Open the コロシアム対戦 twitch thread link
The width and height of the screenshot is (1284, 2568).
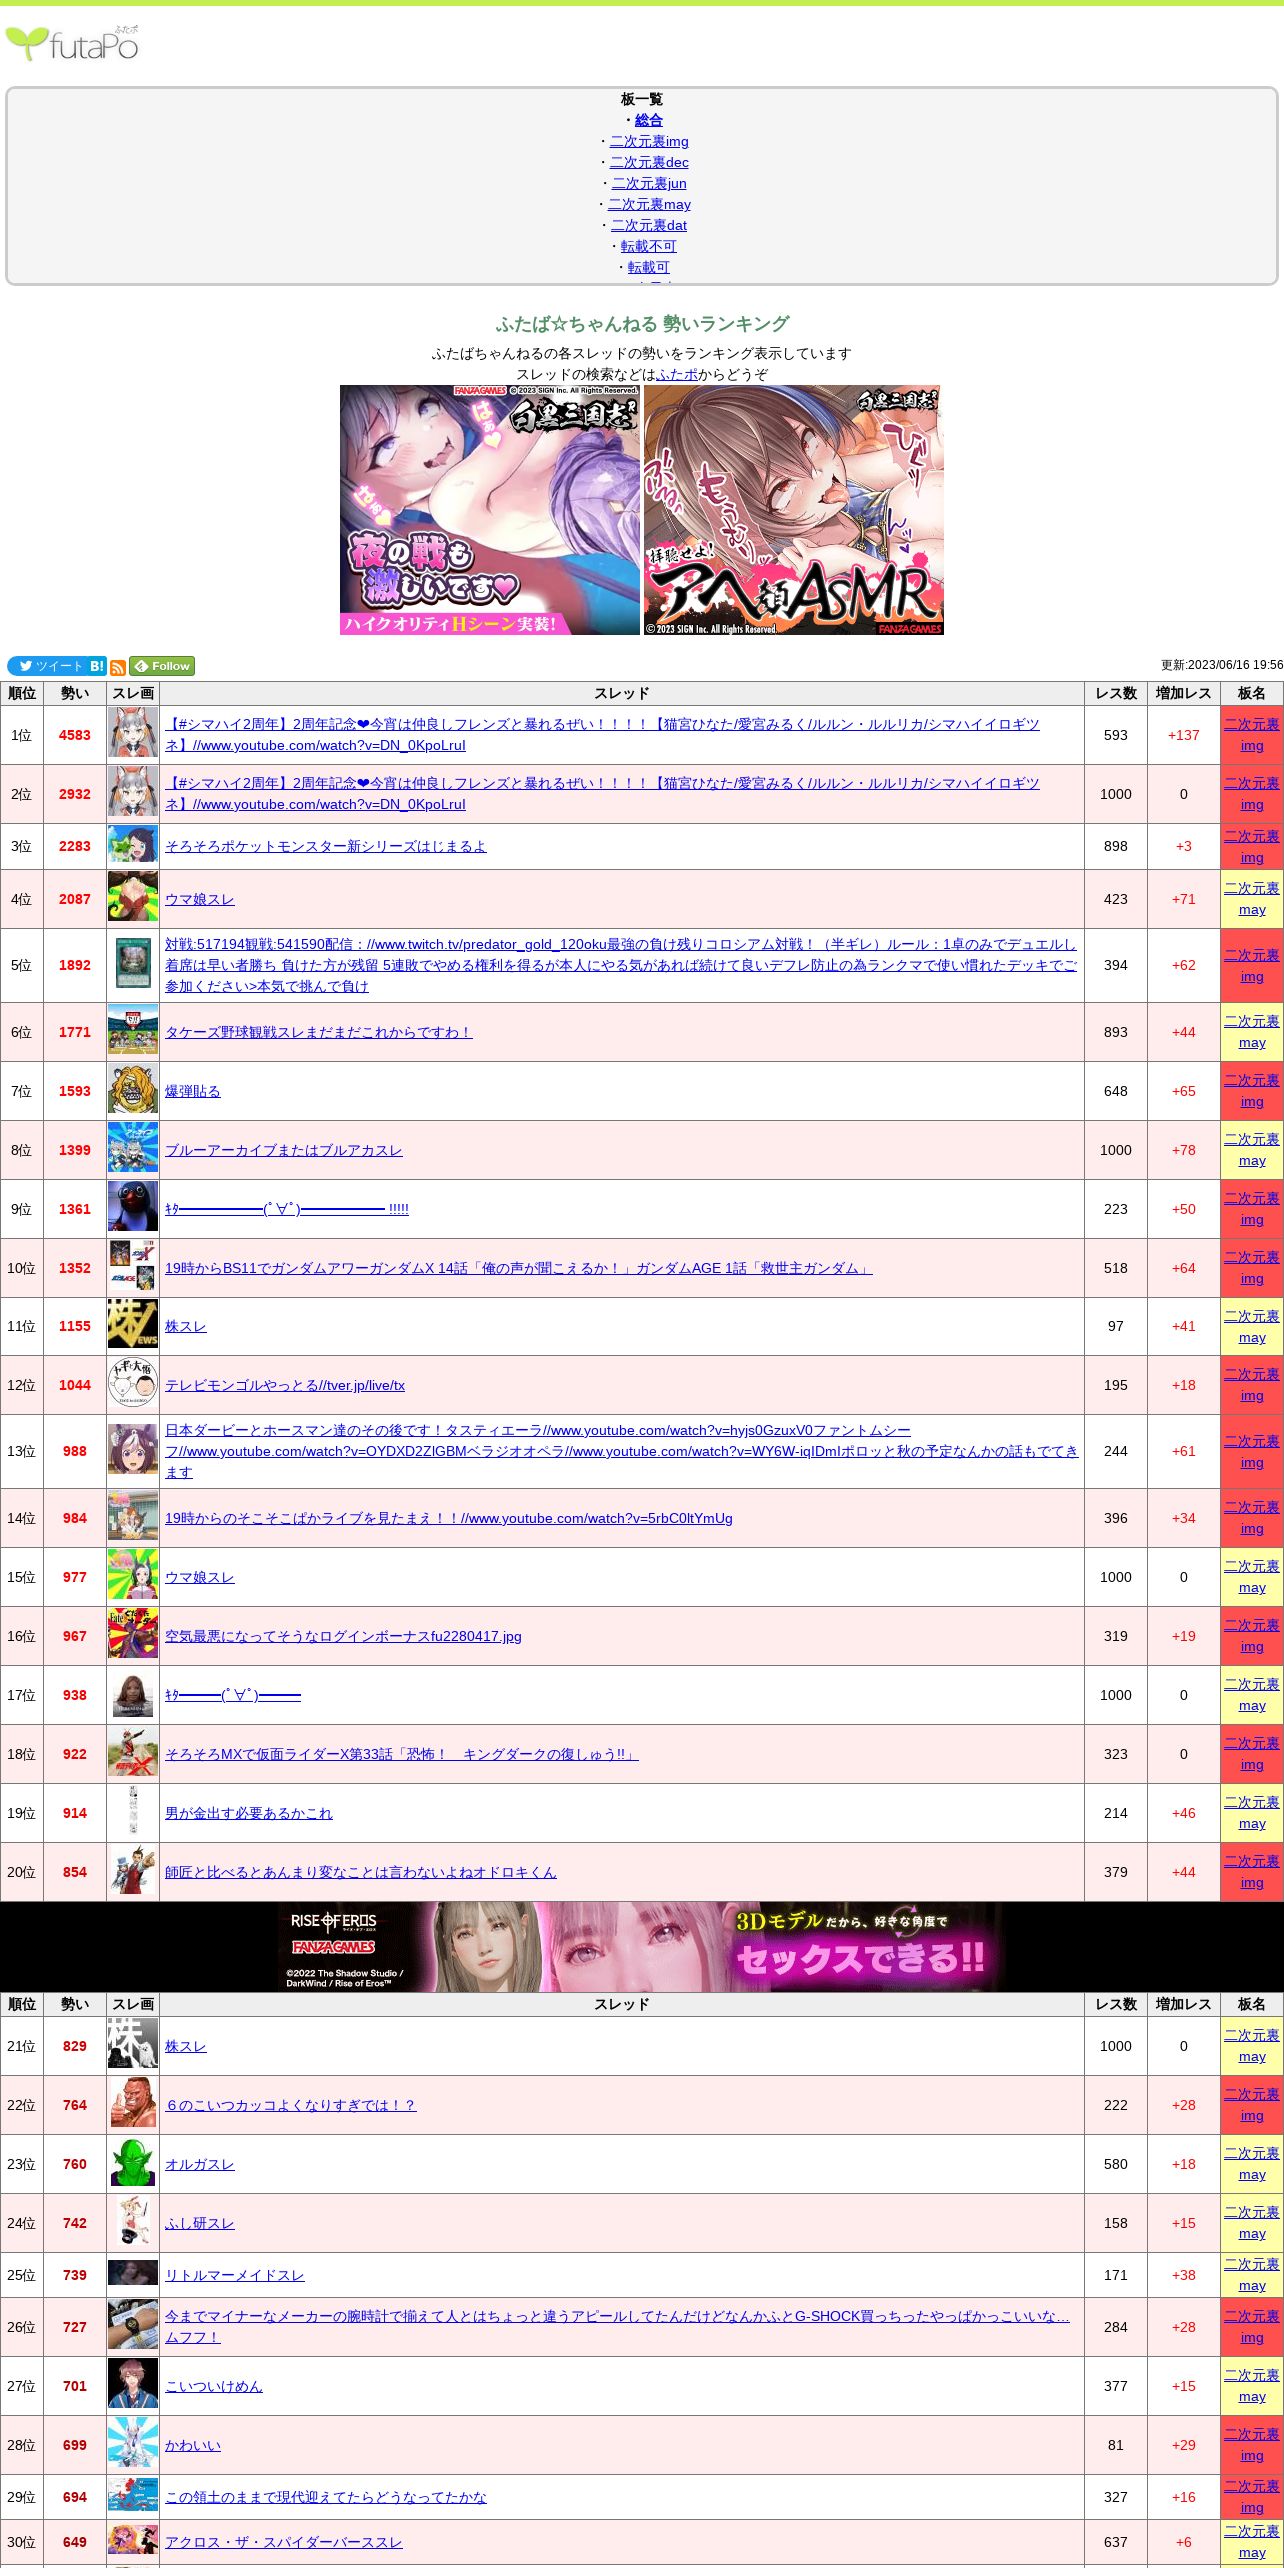[621, 965]
